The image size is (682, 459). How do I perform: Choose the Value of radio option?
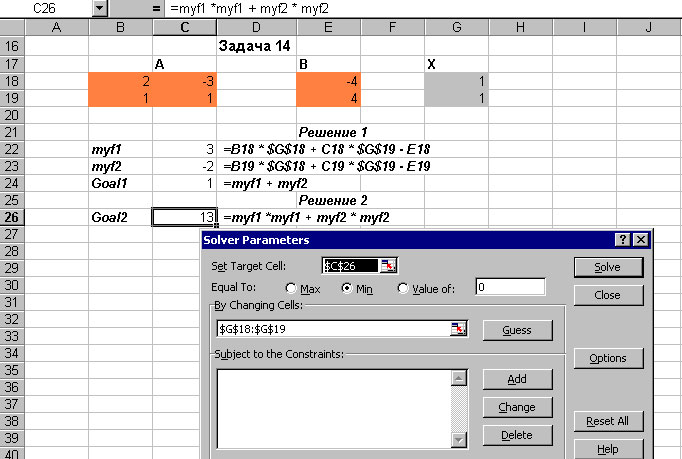click(x=404, y=288)
